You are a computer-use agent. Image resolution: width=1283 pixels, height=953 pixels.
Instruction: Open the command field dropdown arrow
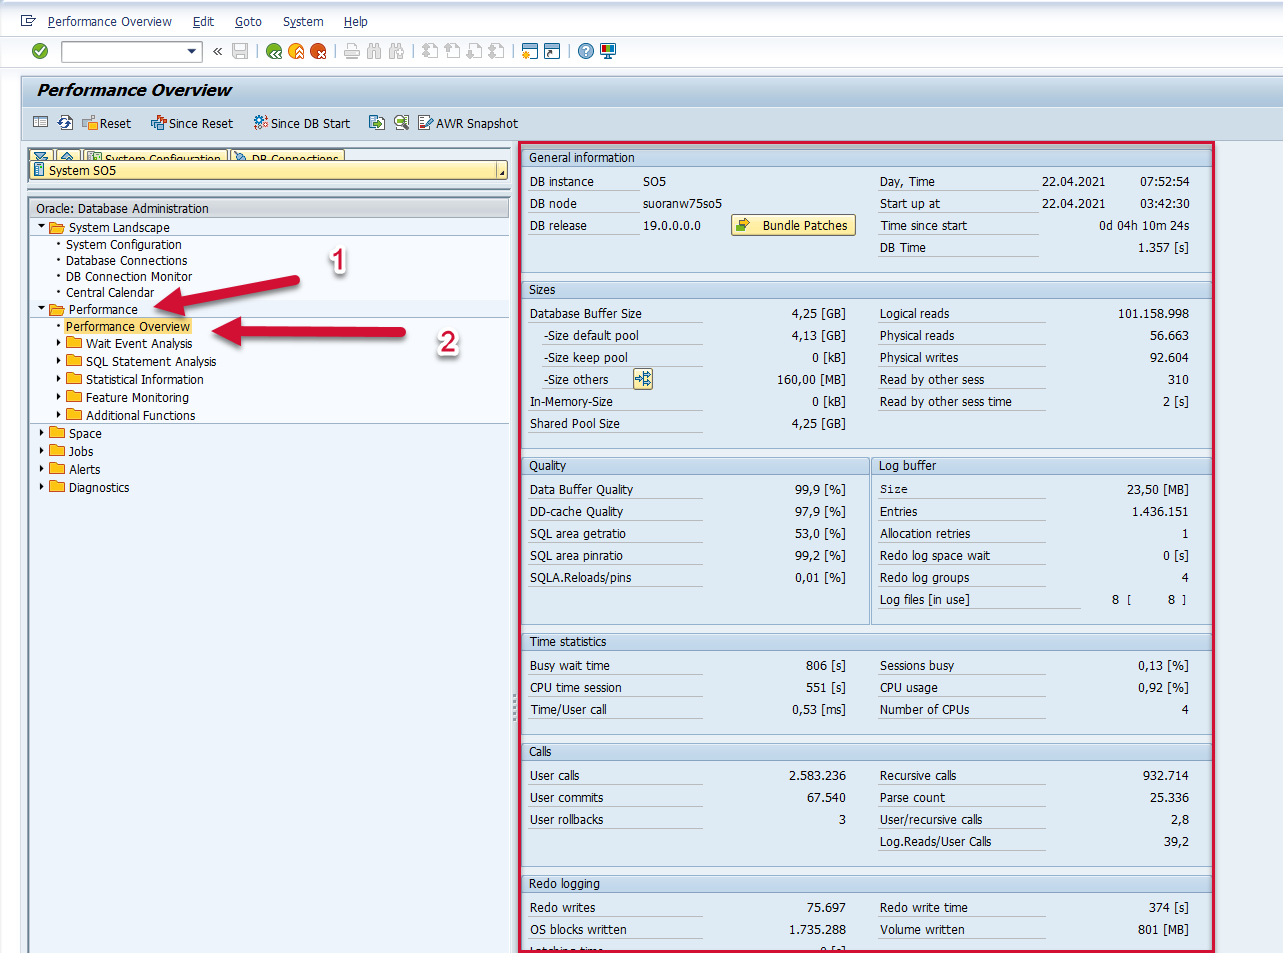(192, 51)
